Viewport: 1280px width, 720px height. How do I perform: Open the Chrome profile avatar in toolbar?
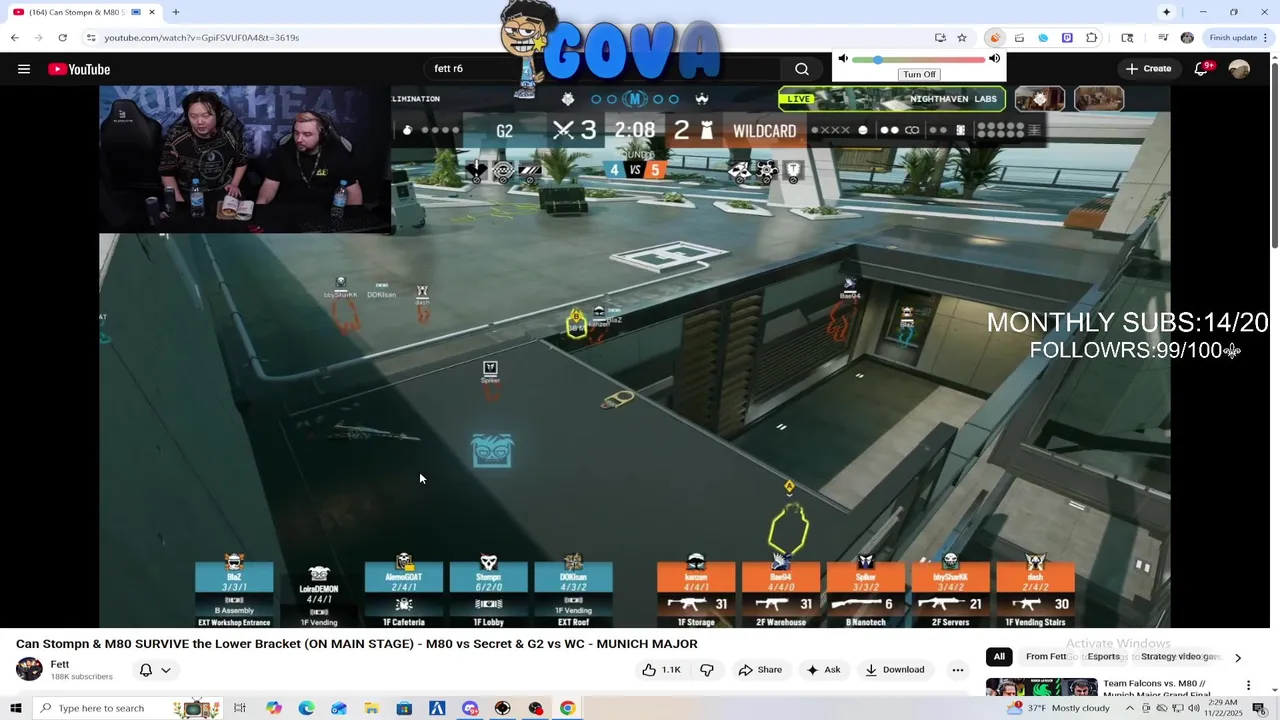[x=1187, y=38]
